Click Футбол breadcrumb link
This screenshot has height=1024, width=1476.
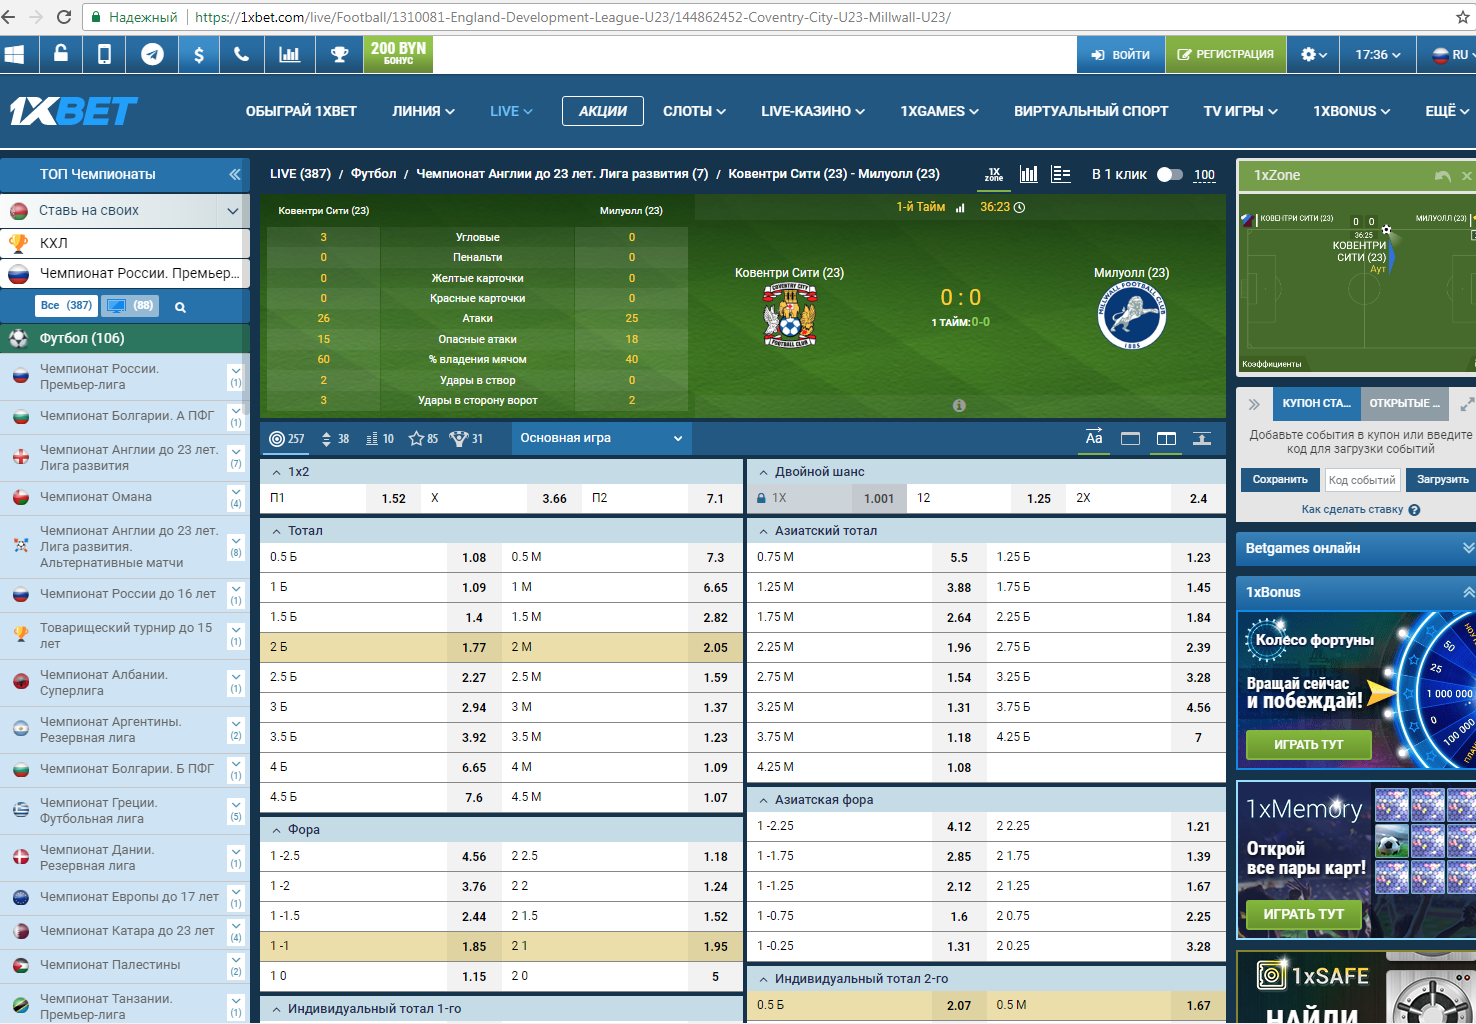[x=374, y=174]
